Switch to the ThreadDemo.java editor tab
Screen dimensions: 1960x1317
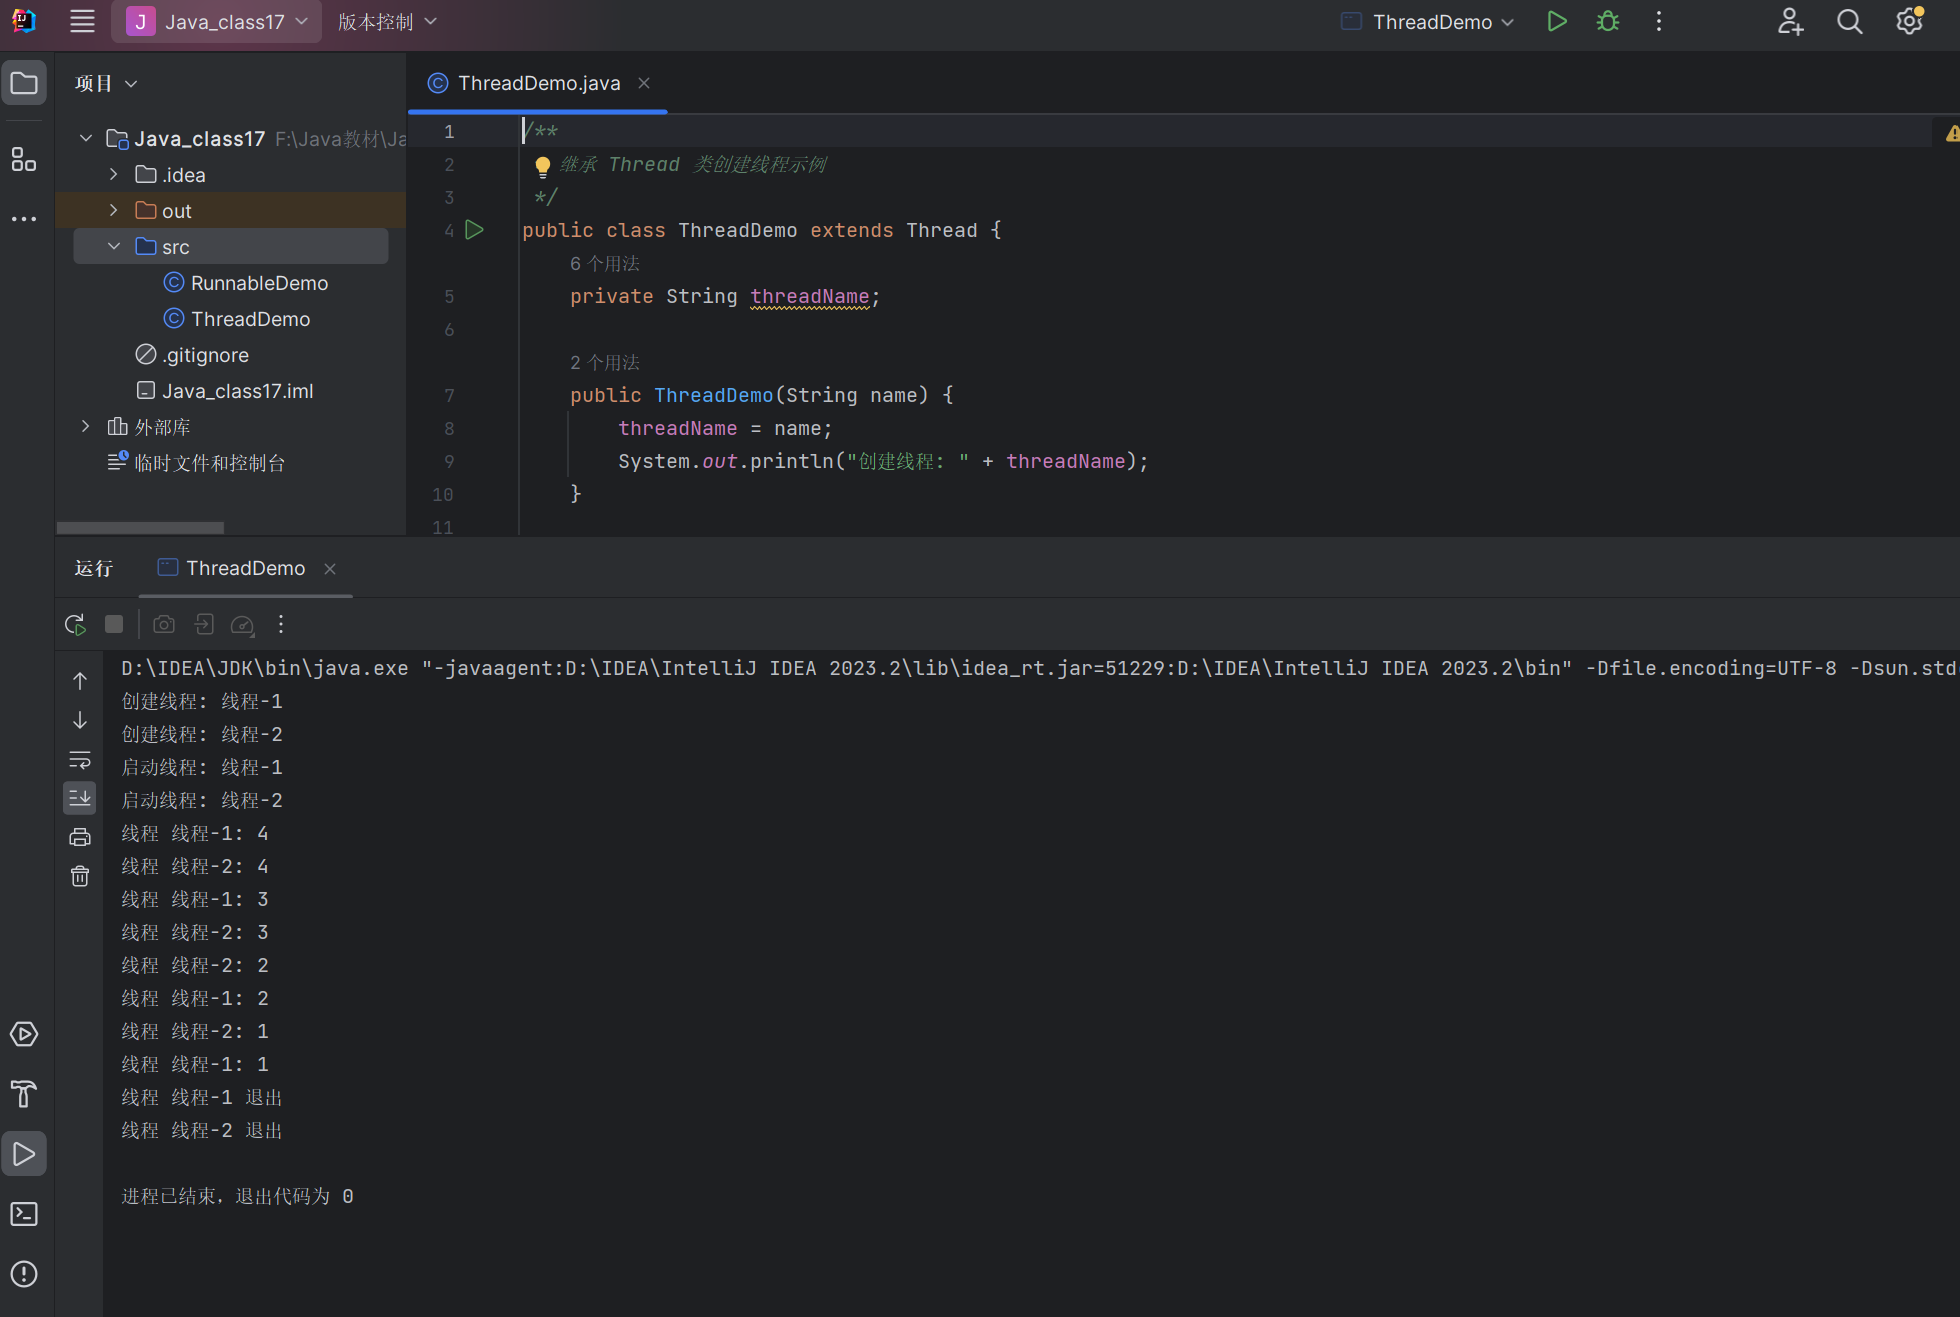pyautogui.click(x=538, y=83)
